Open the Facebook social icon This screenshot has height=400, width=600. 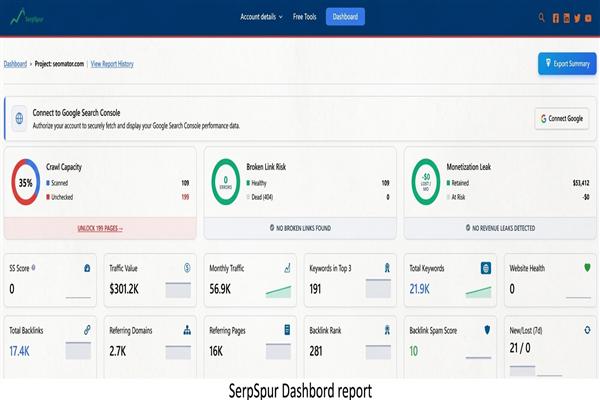[556, 18]
